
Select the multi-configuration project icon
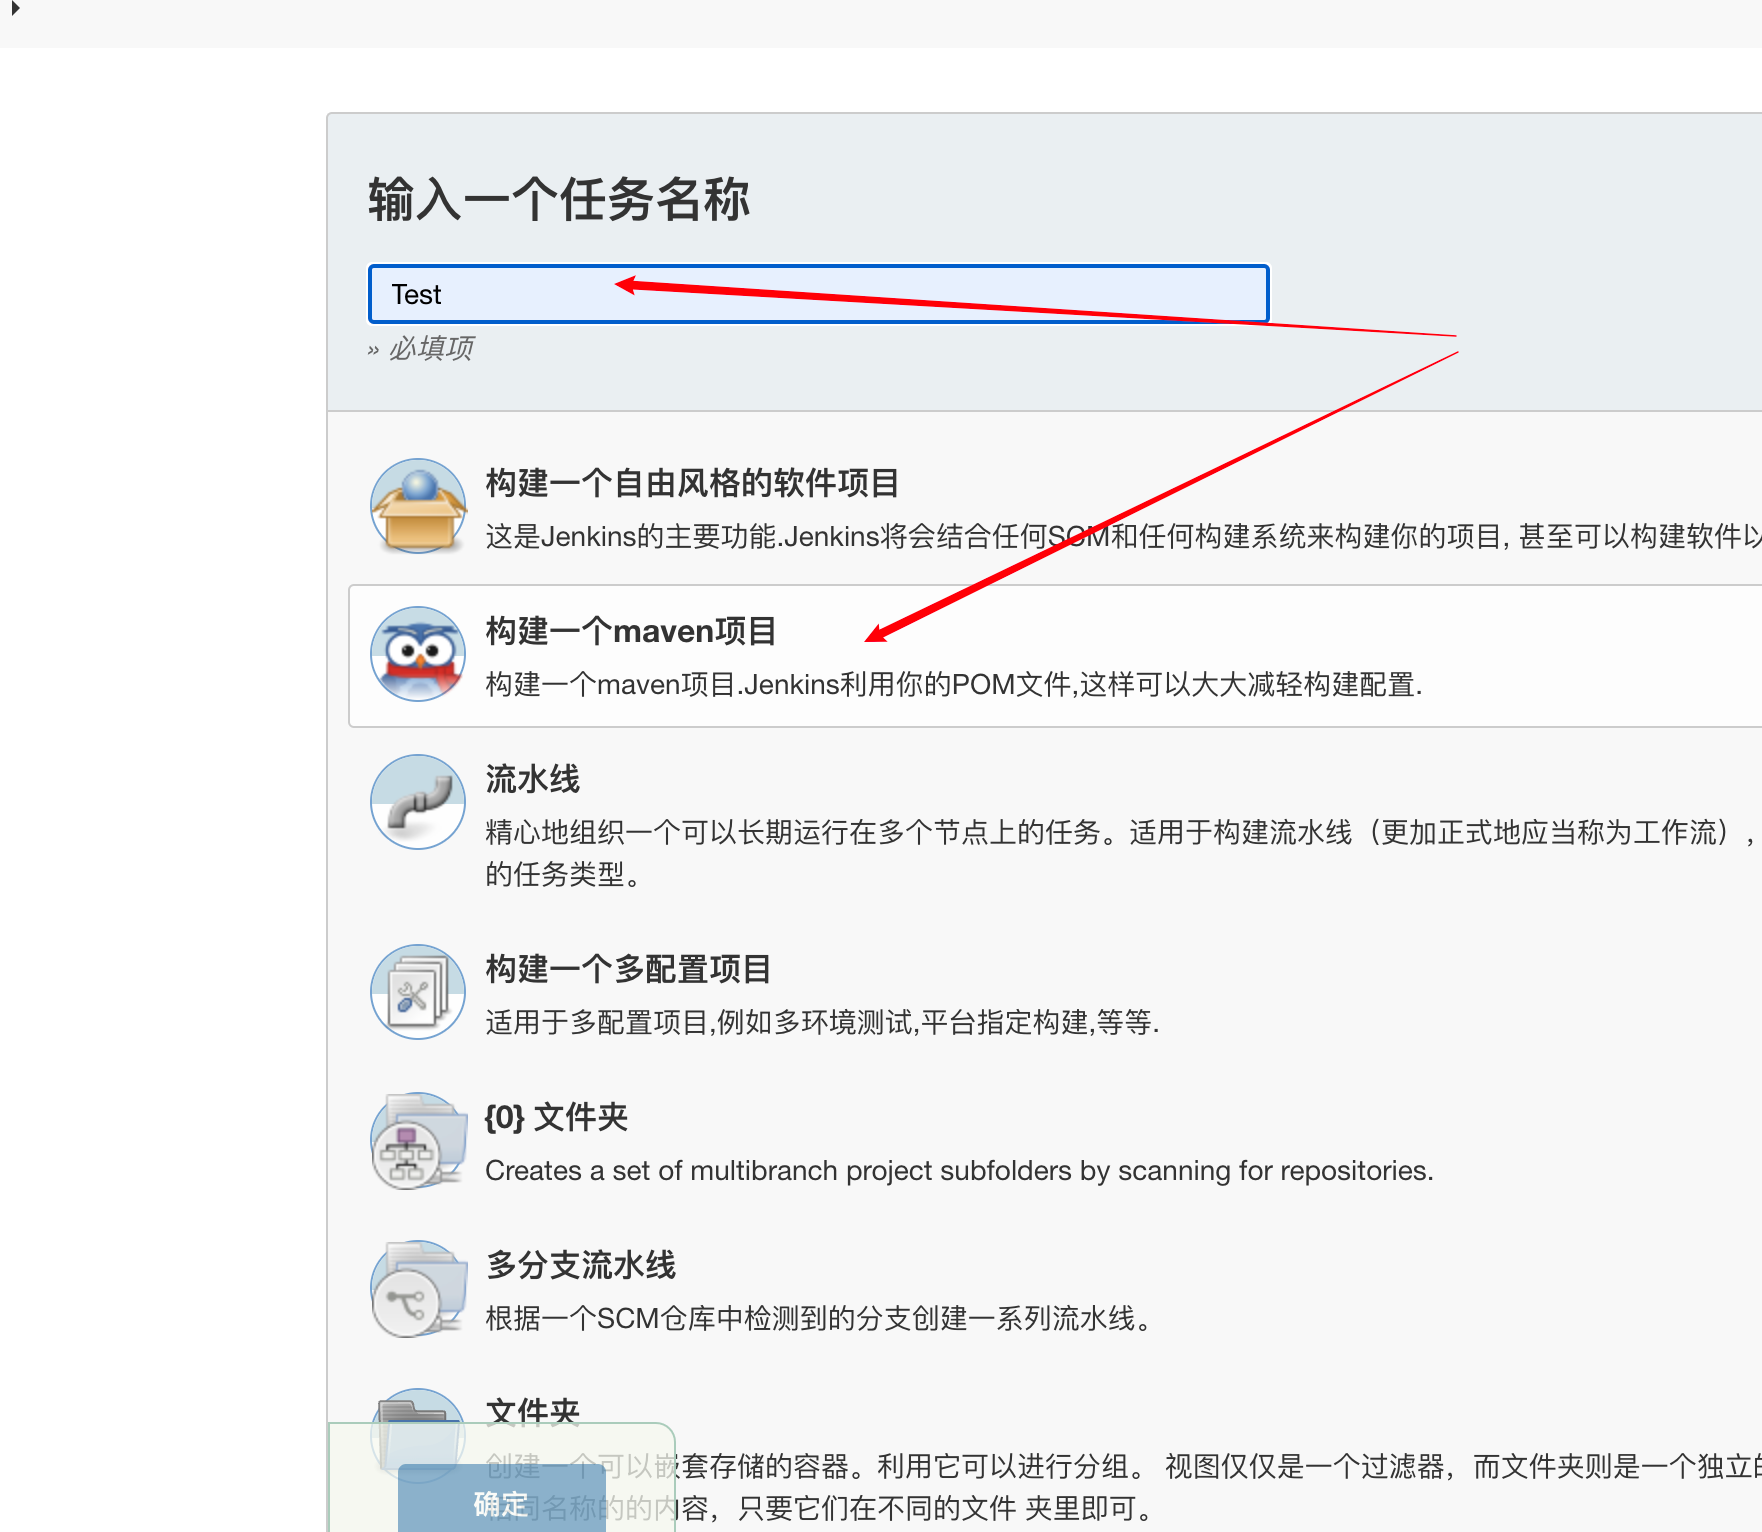point(418,992)
